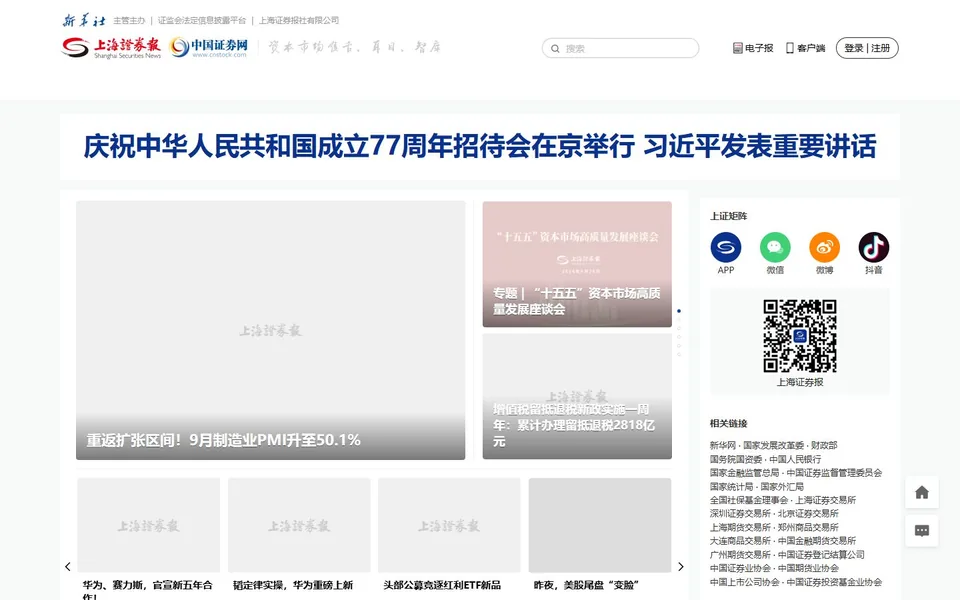Open the 新华网 link

click(722, 445)
